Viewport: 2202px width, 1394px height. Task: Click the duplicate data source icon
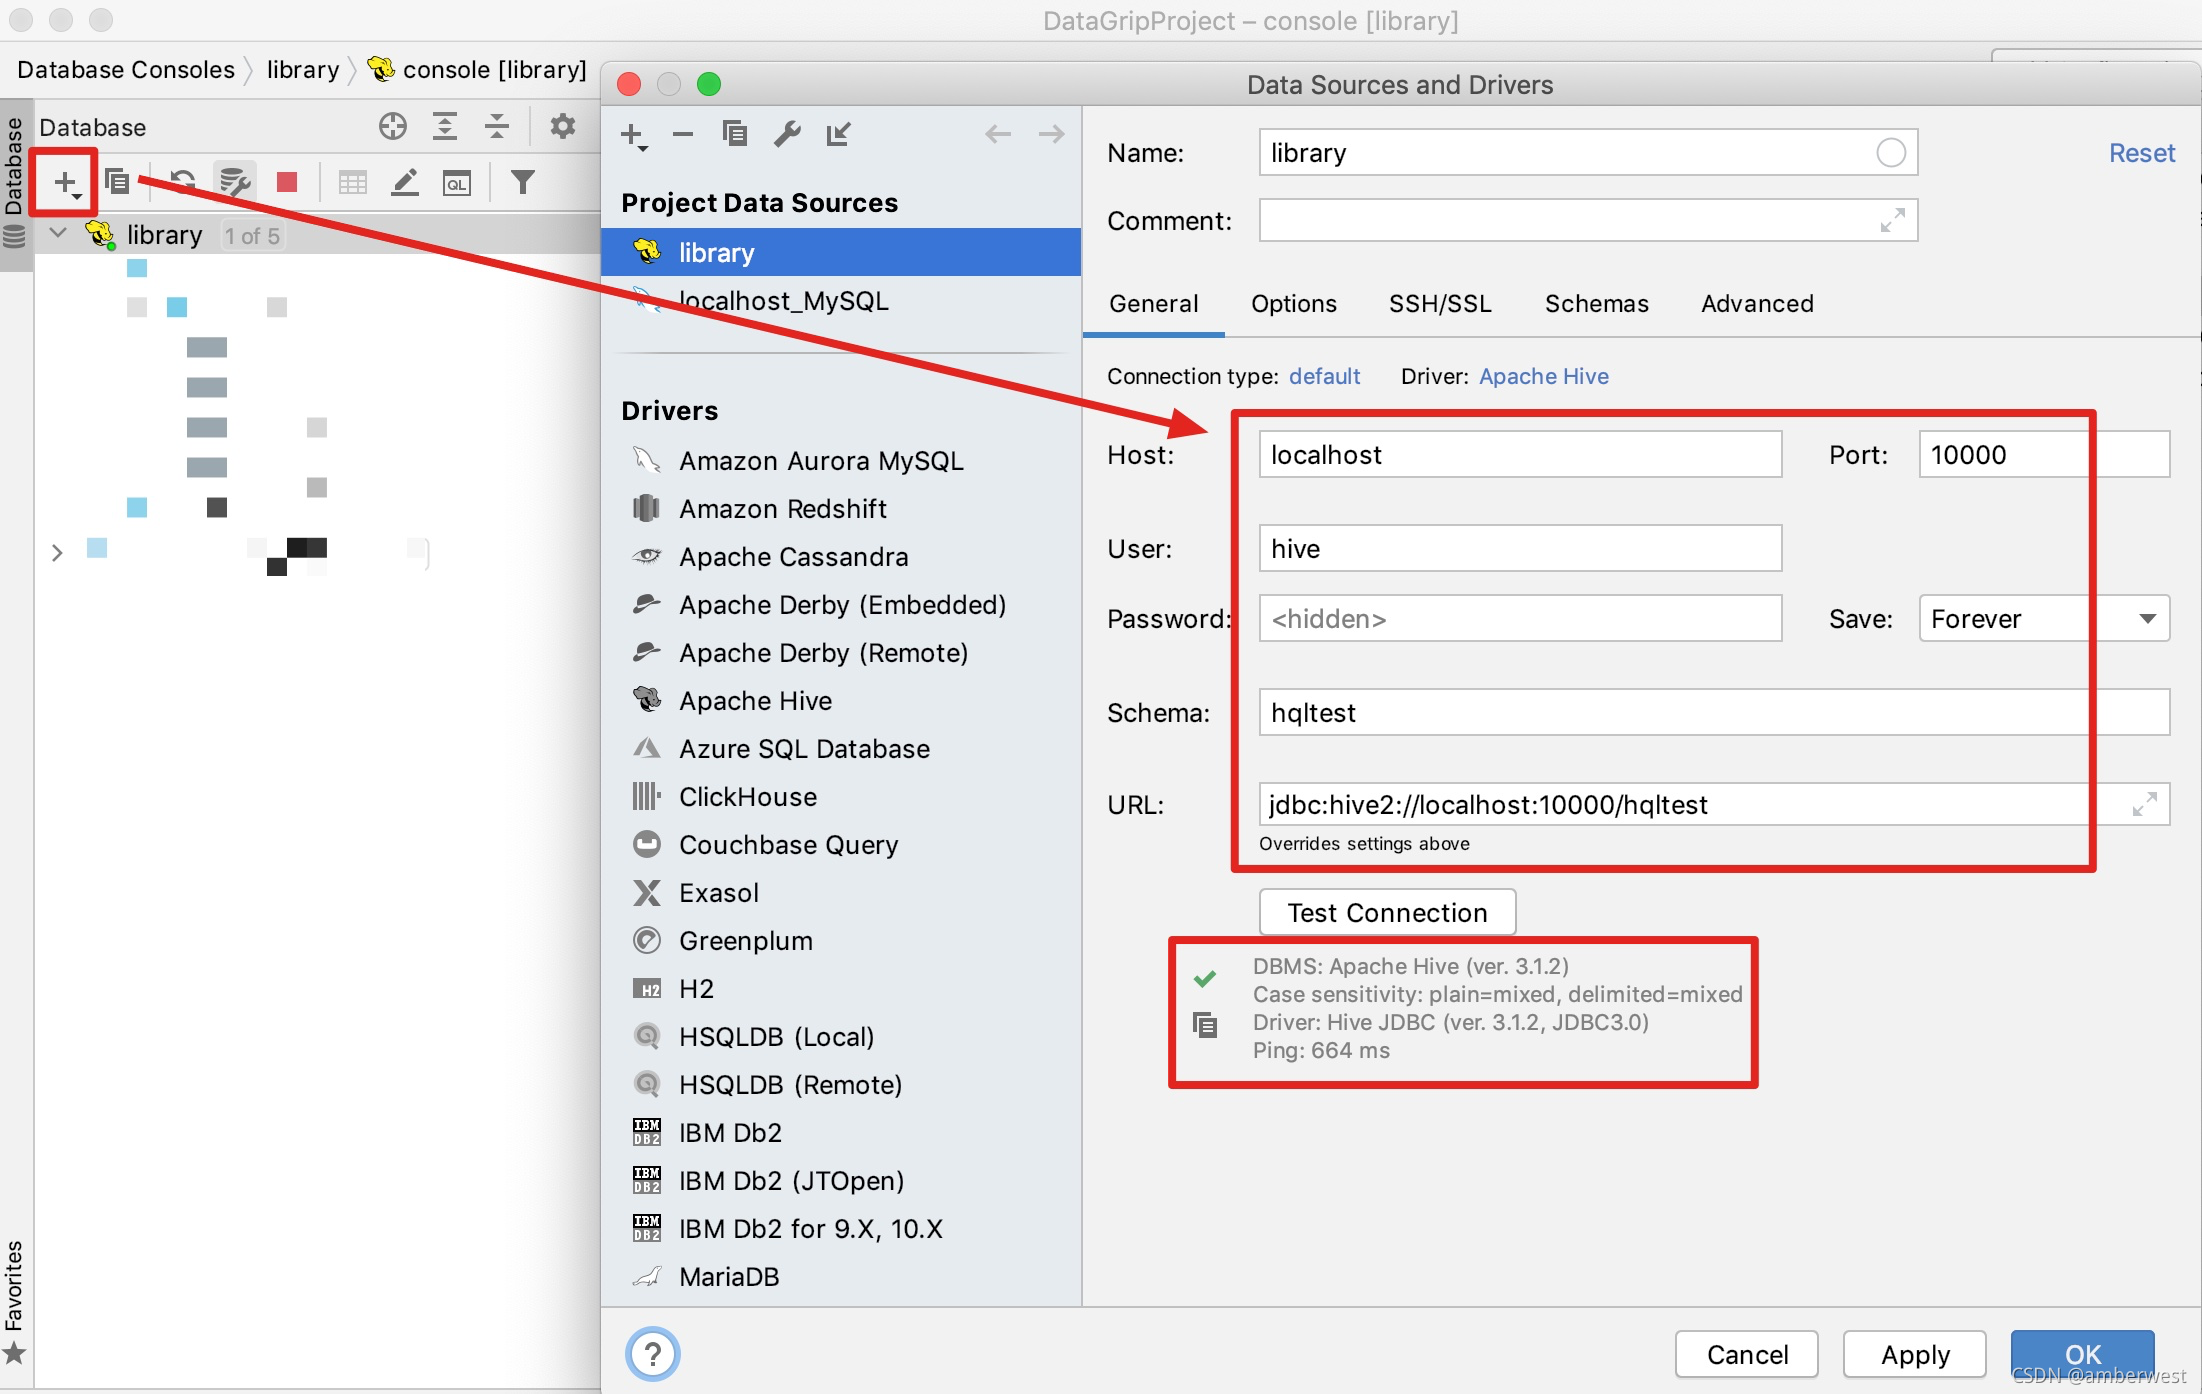point(735,134)
